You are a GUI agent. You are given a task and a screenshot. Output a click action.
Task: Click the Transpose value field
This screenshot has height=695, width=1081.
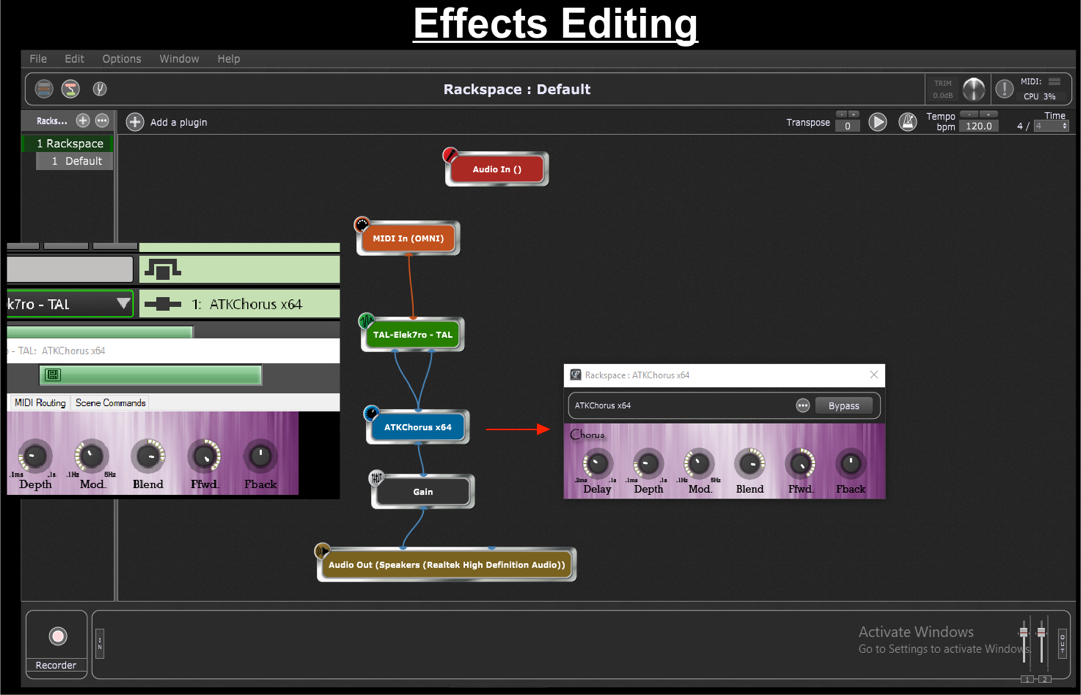[847, 126]
